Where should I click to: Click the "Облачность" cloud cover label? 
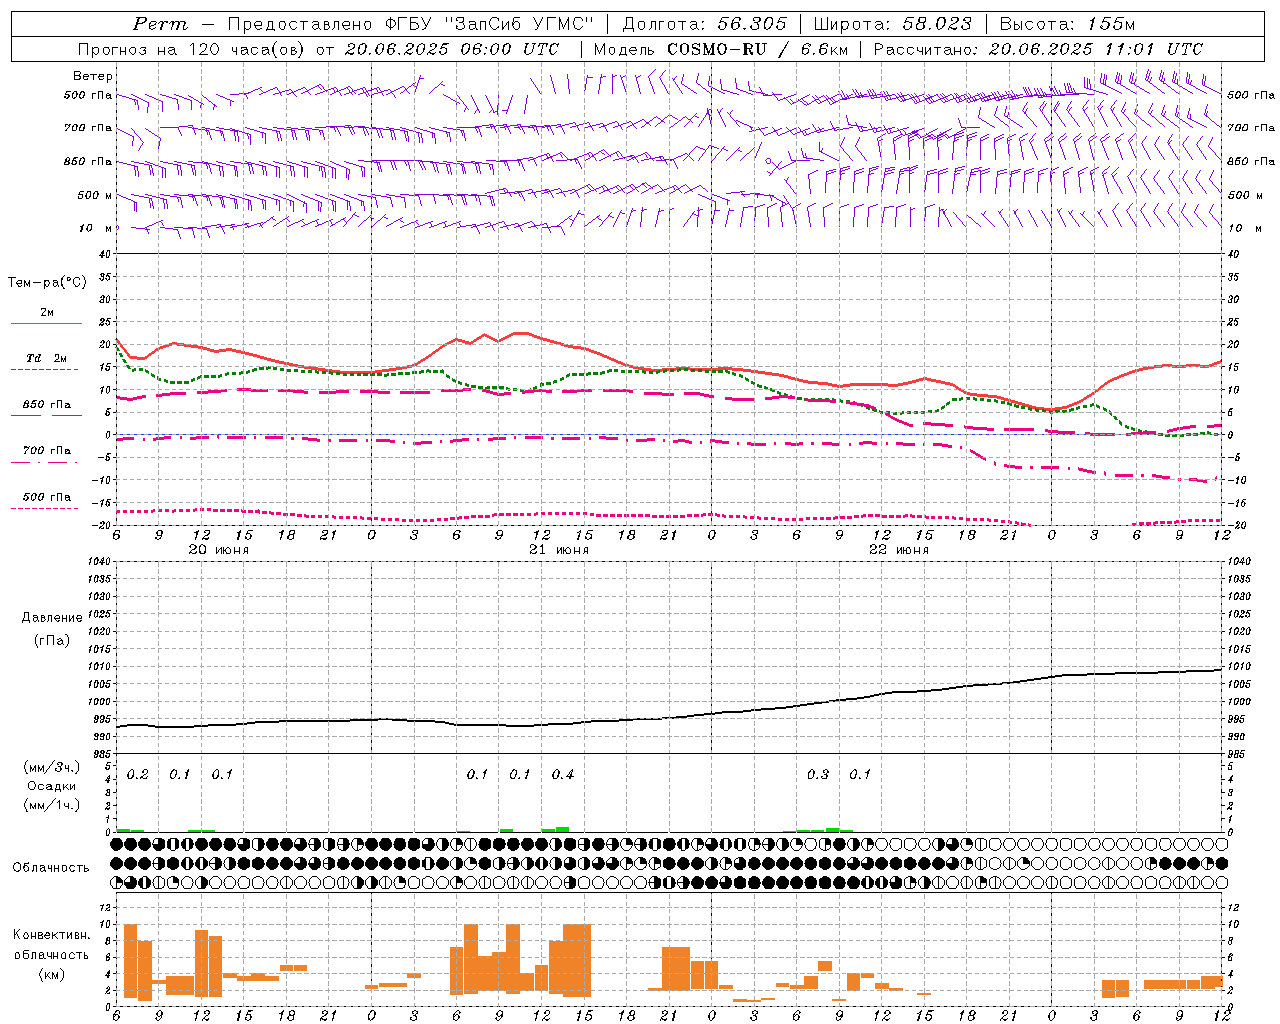click(51, 867)
